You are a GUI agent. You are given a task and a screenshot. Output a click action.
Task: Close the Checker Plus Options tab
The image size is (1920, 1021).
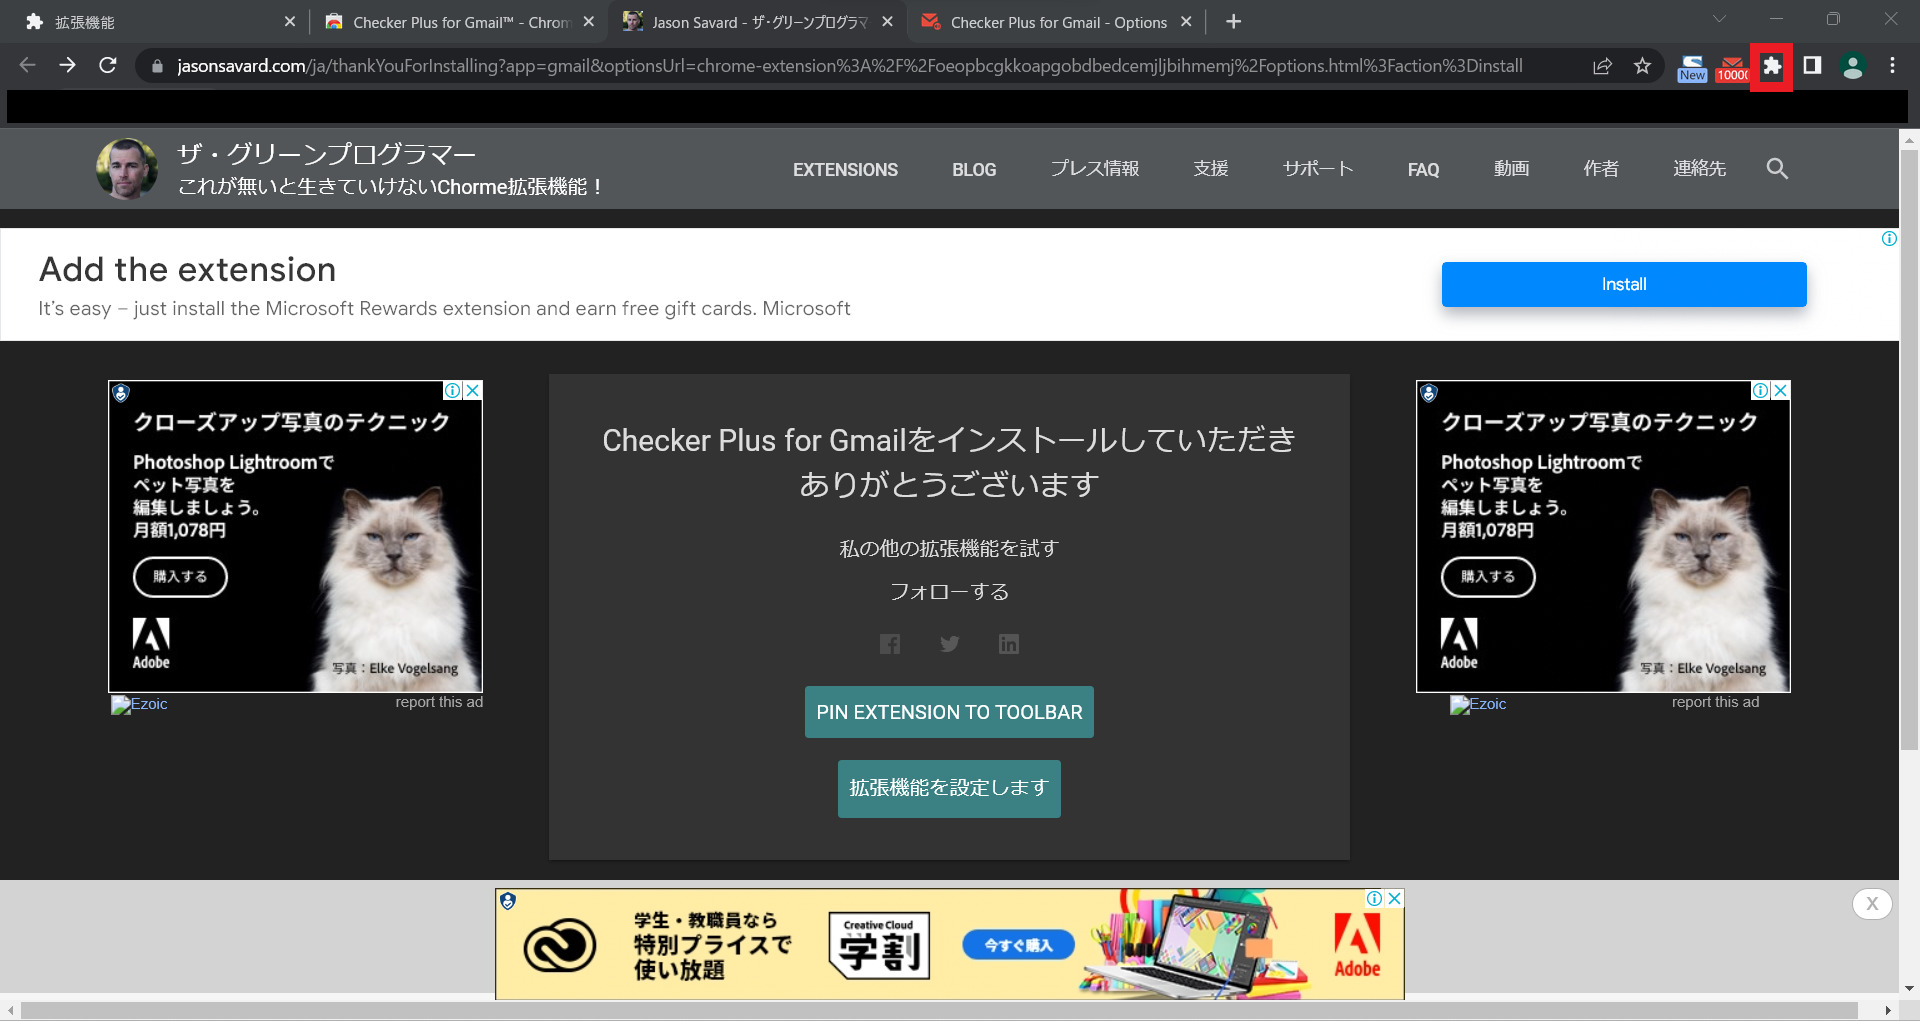tap(1186, 22)
